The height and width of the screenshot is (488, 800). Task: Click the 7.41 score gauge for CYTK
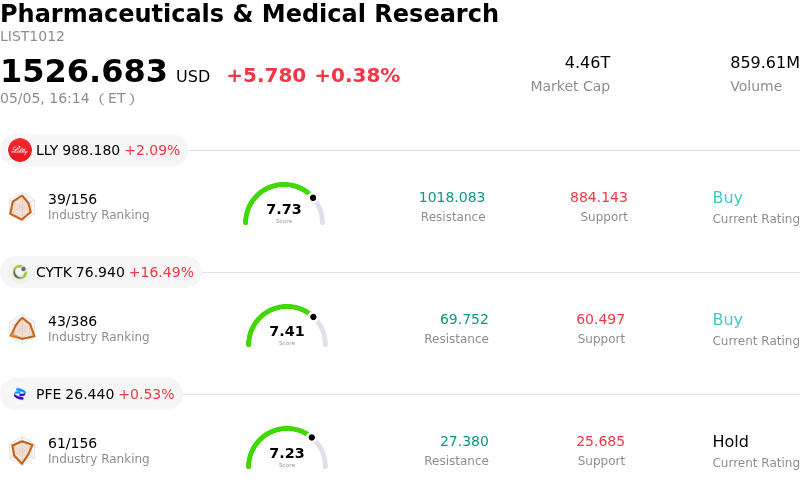coord(287,326)
